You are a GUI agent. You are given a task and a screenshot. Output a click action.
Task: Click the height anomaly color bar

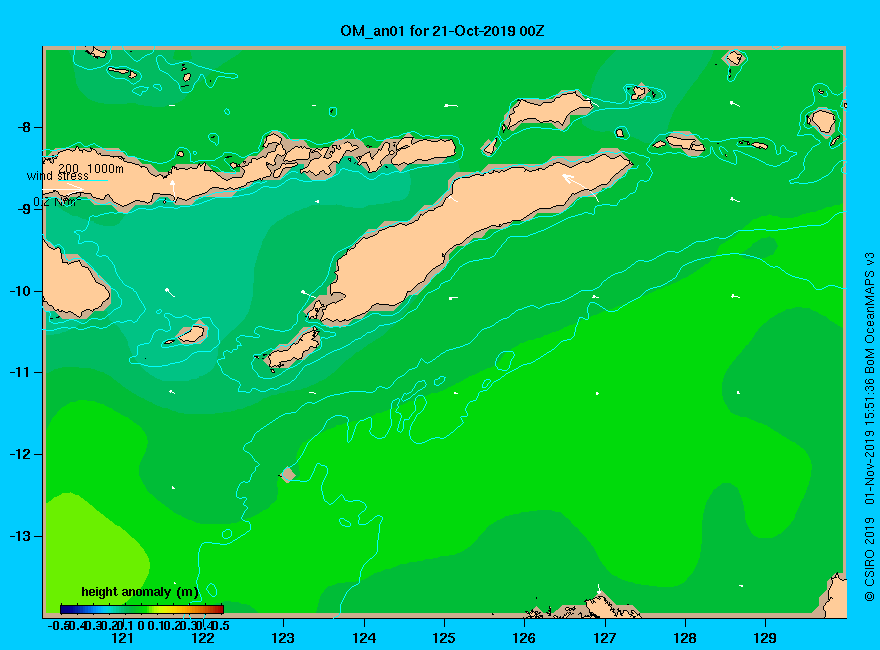[142, 609]
